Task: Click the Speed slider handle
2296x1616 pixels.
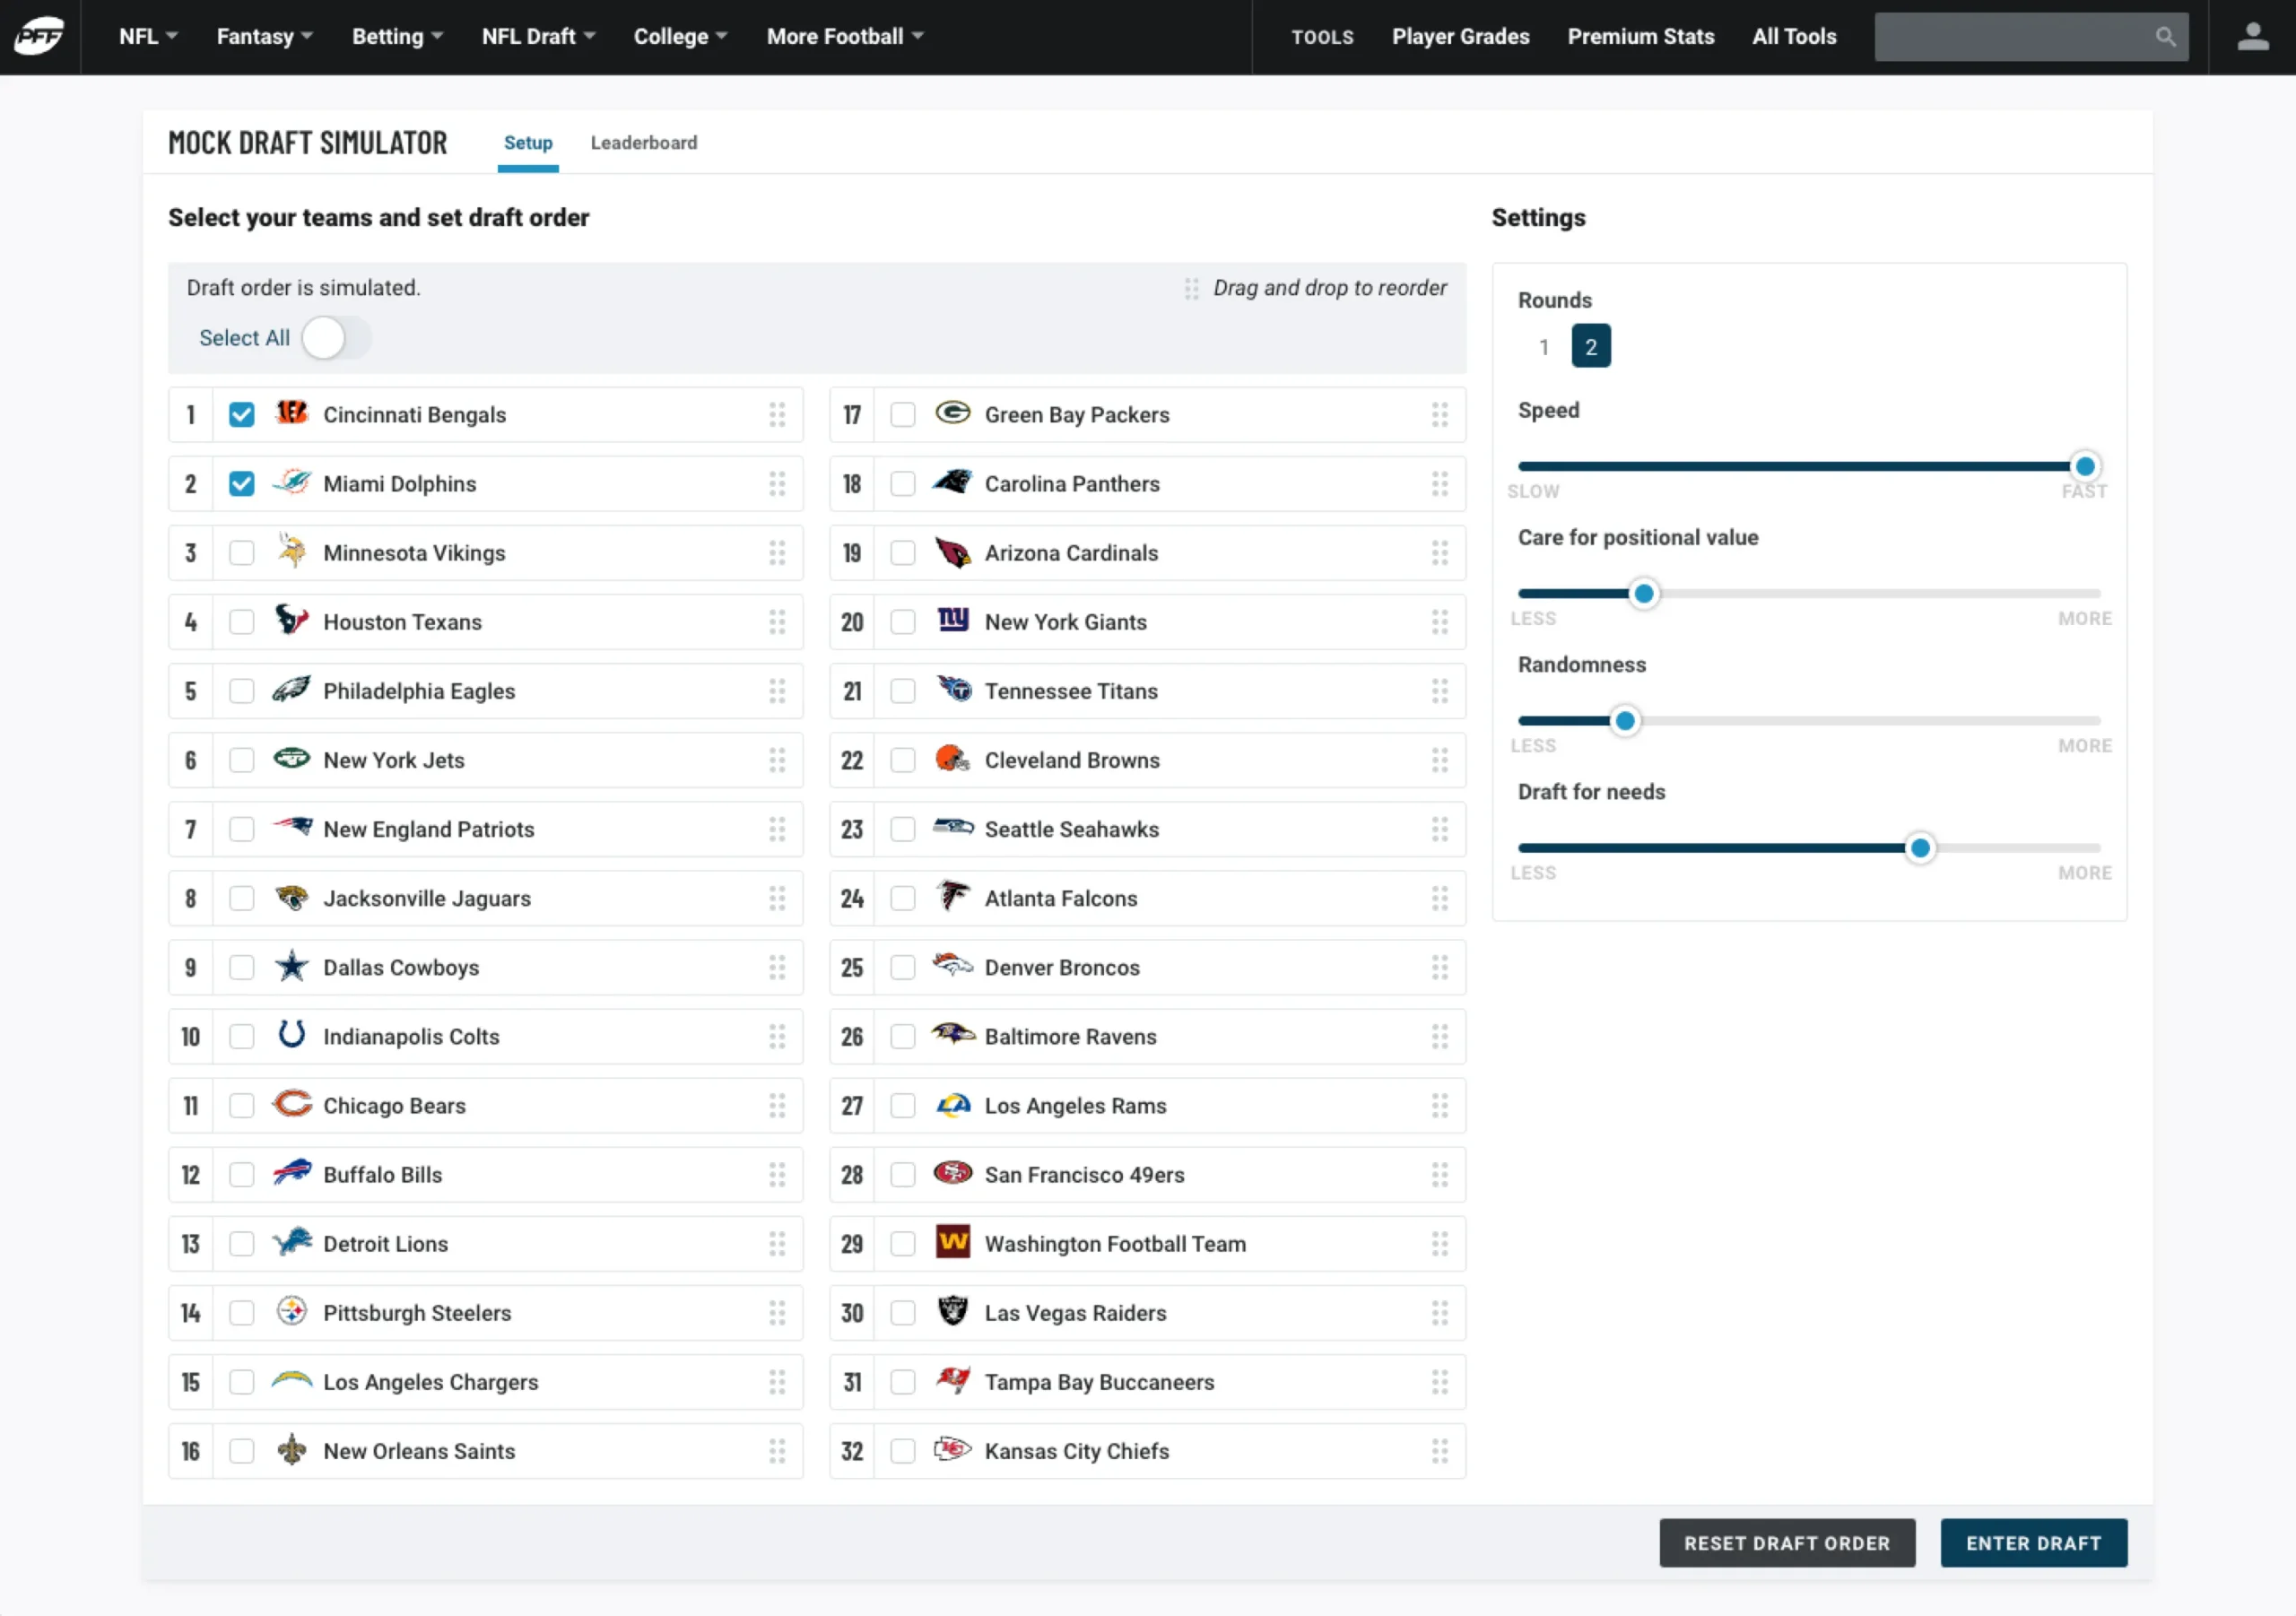Action: click(2084, 466)
